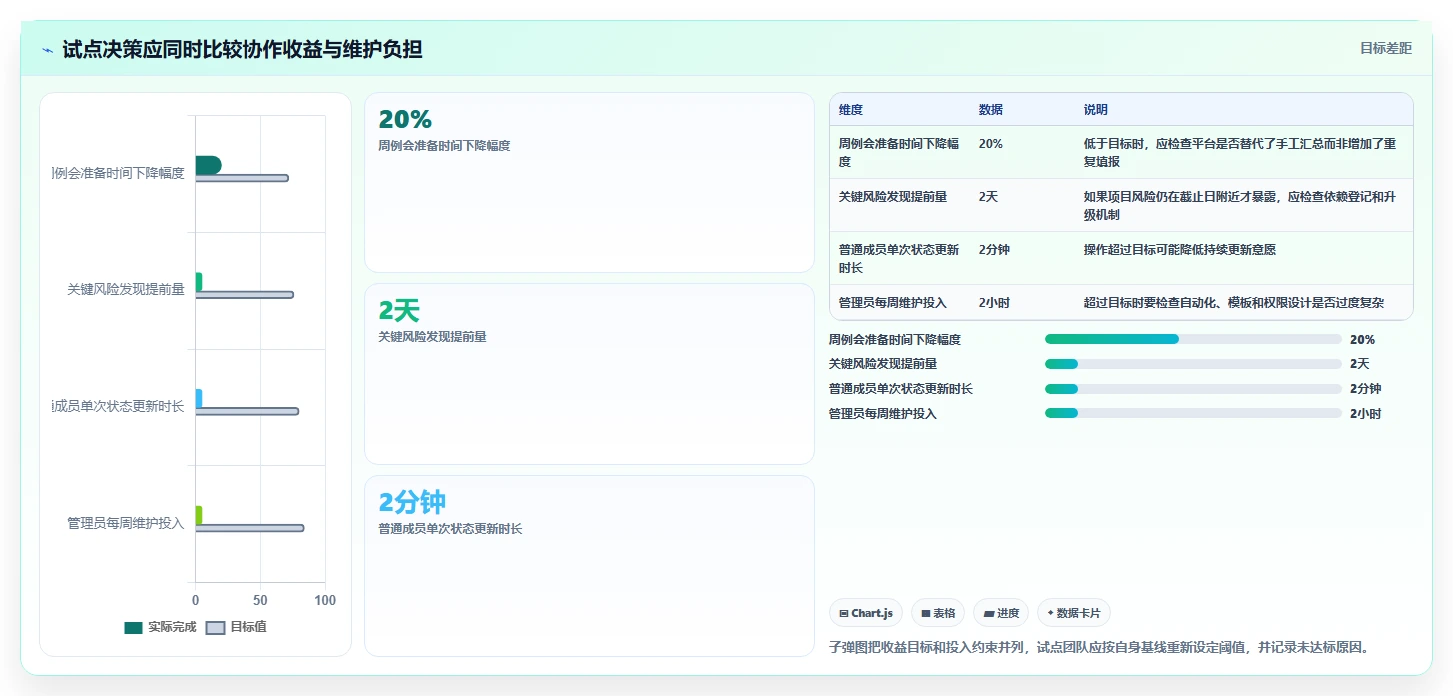Select the 说明 column header
The width and height of the screenshot is (1453, 696).
[1096, 110]
